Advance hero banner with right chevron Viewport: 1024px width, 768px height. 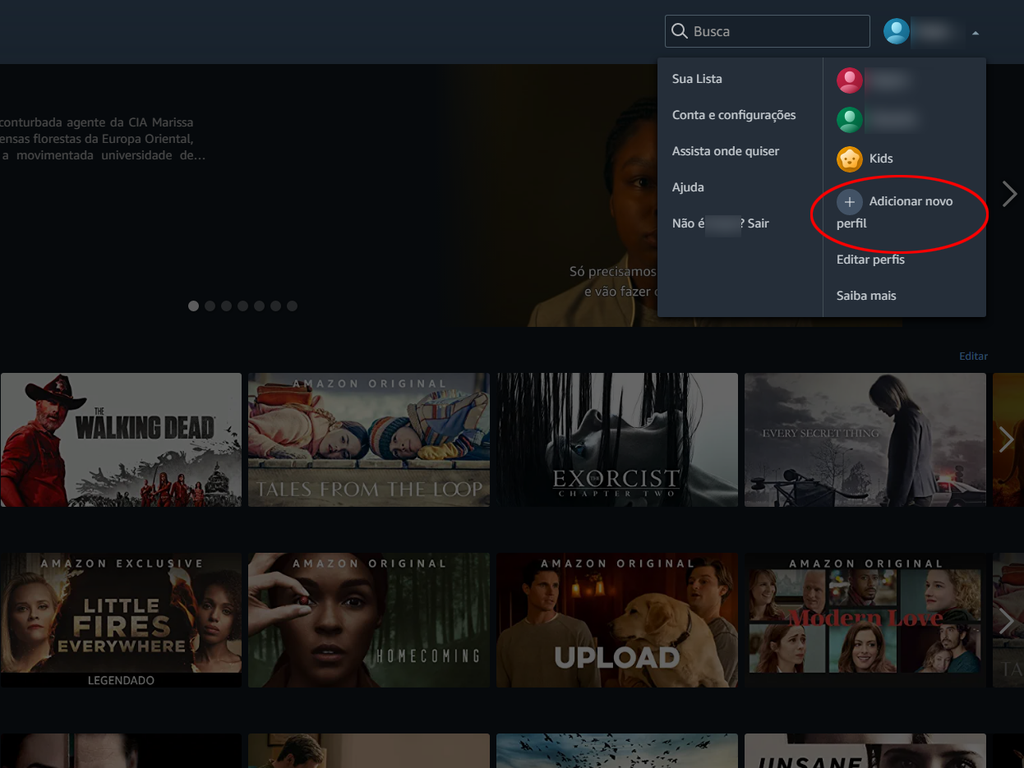1009,193
